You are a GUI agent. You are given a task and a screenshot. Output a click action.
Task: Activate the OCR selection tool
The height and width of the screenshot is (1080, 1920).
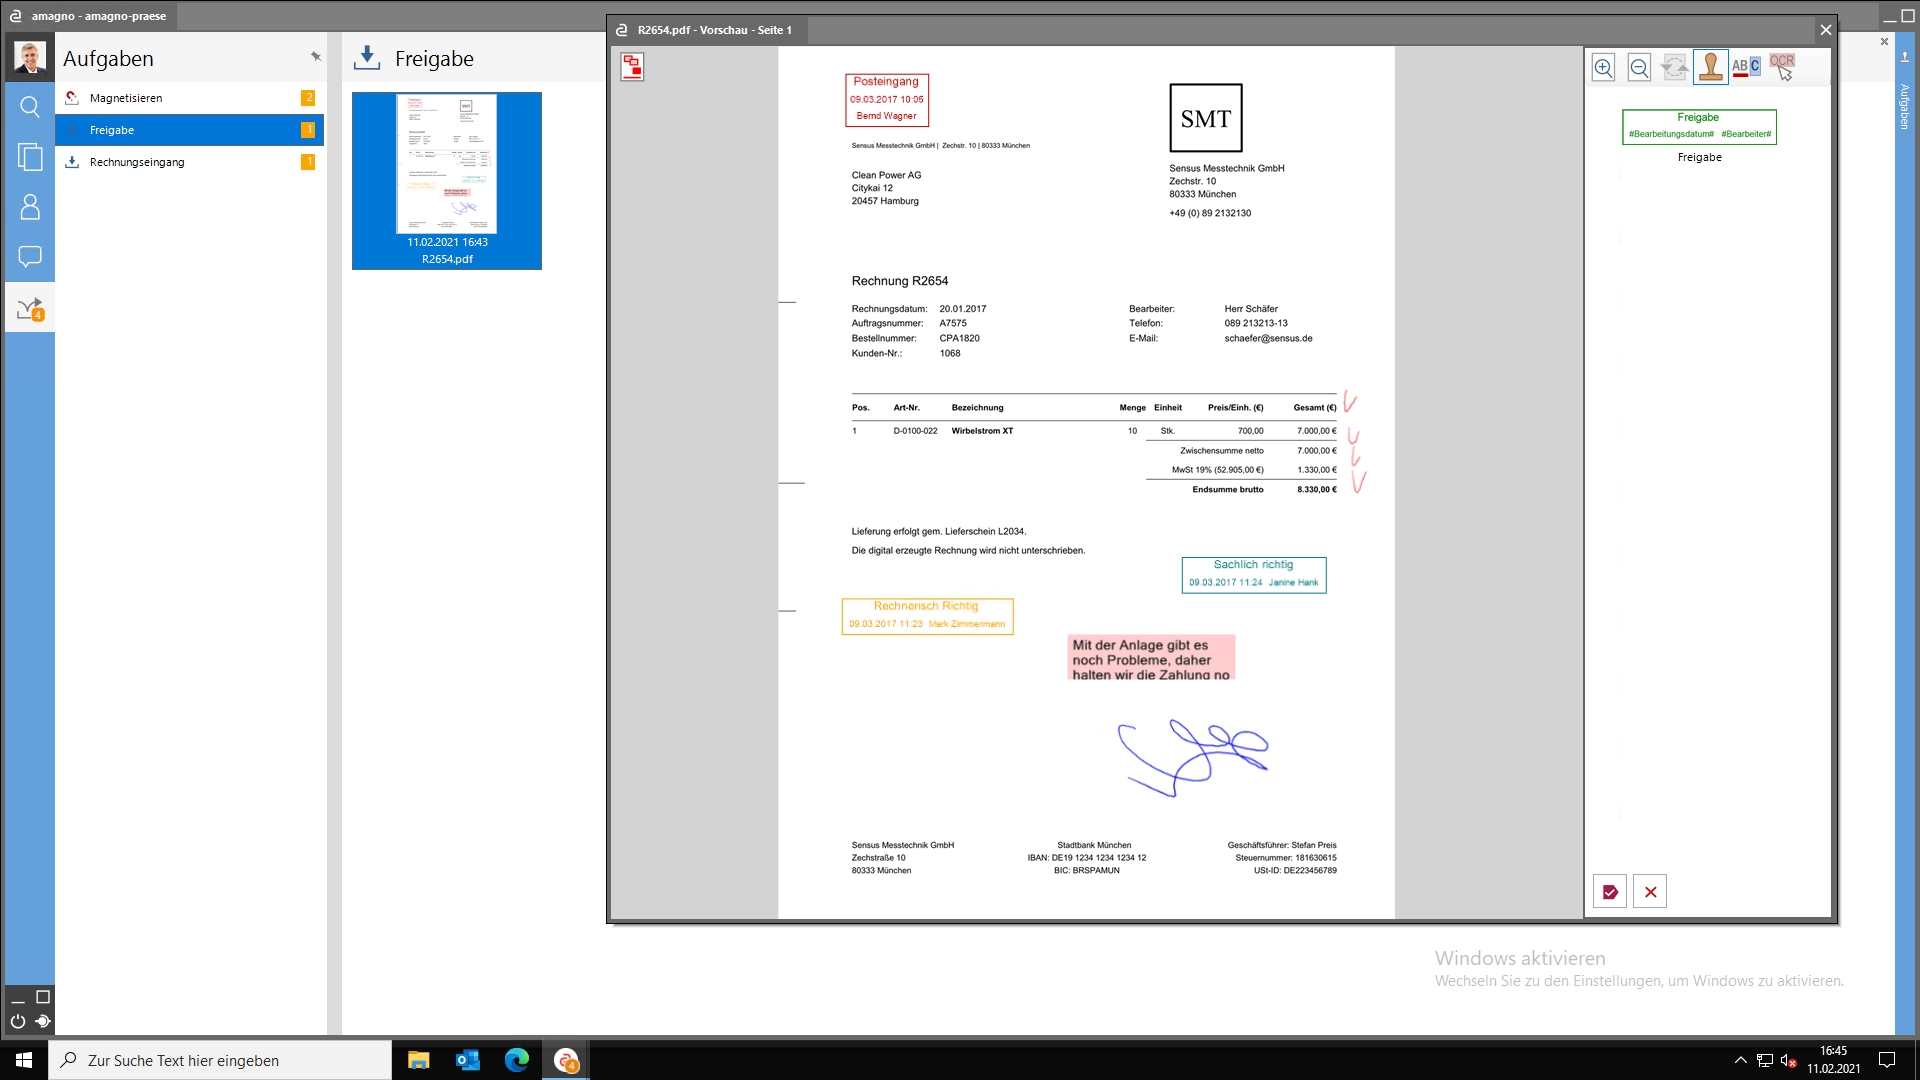[1782, 67]
